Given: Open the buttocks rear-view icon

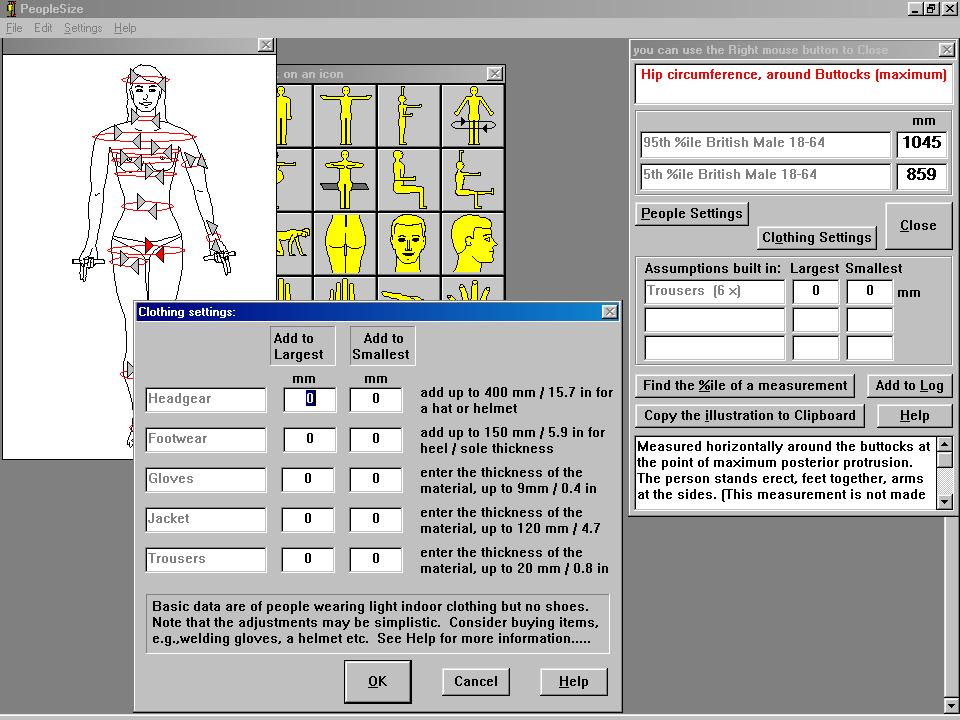Looking at the screenshot, I should pyautogui.click(x=346, y=244).
